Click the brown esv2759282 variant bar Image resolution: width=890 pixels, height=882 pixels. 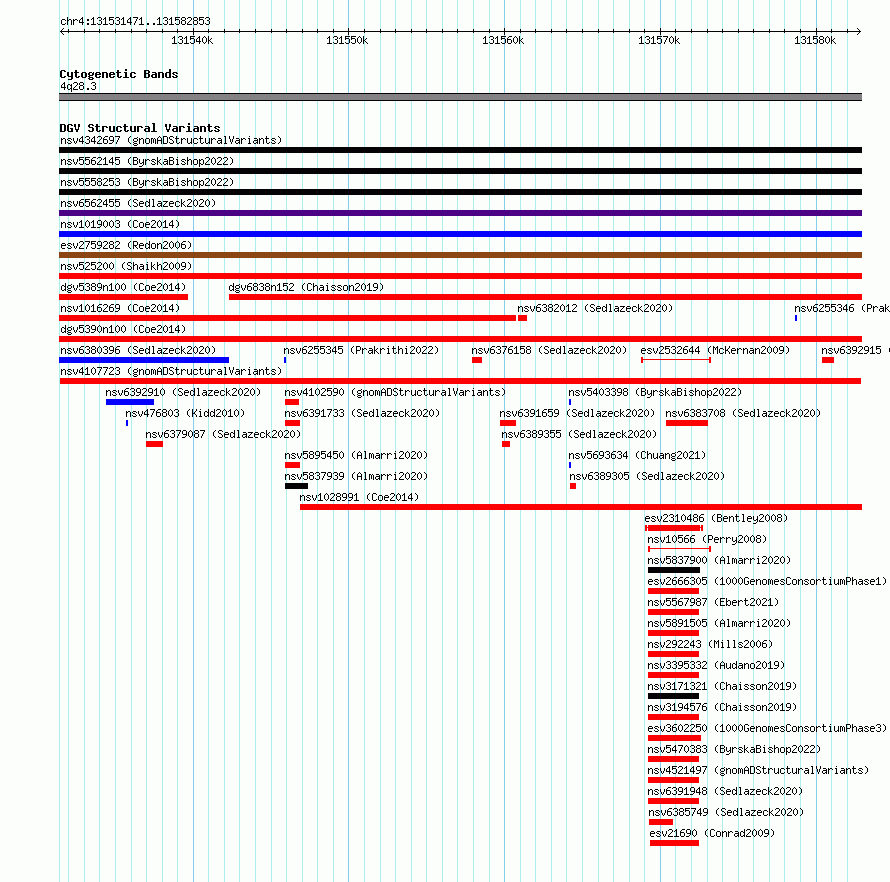pyautogui.click(x=460, y=255)
